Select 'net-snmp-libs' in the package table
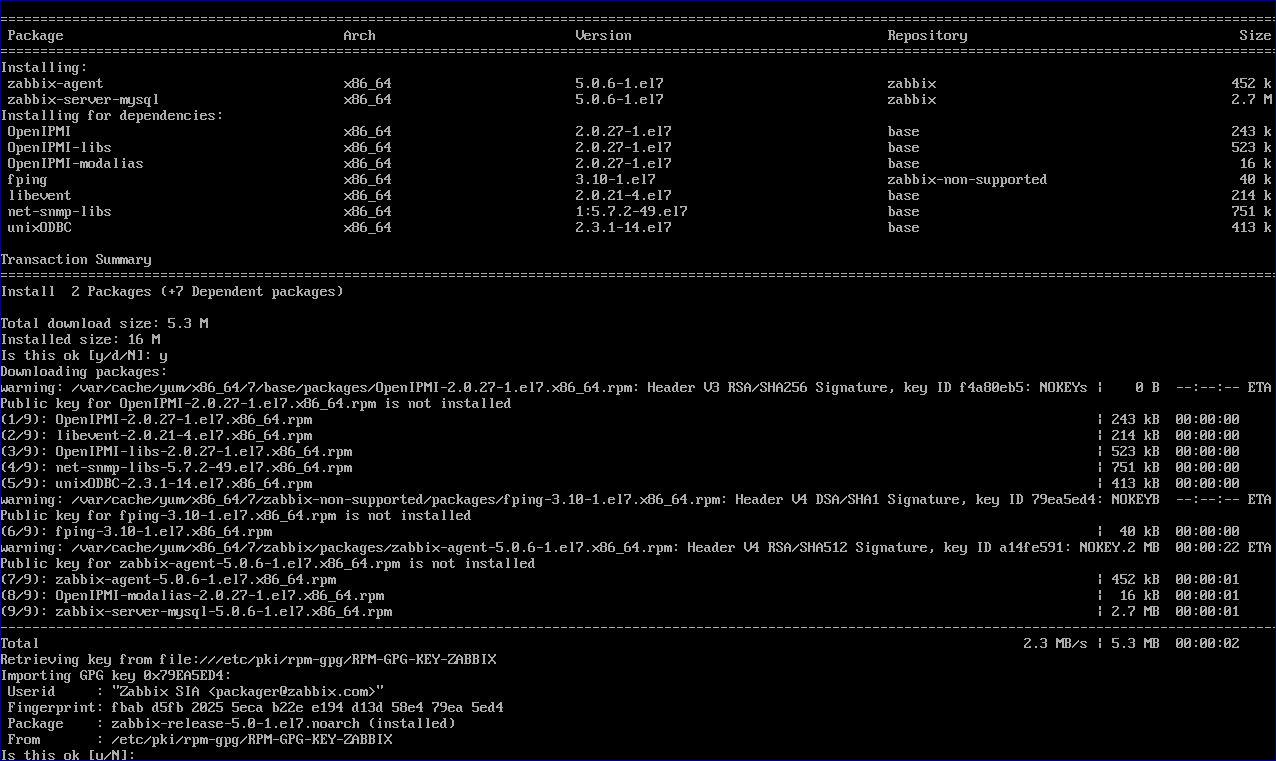The width and height of the screenshot is (1276, 761). 59,212
